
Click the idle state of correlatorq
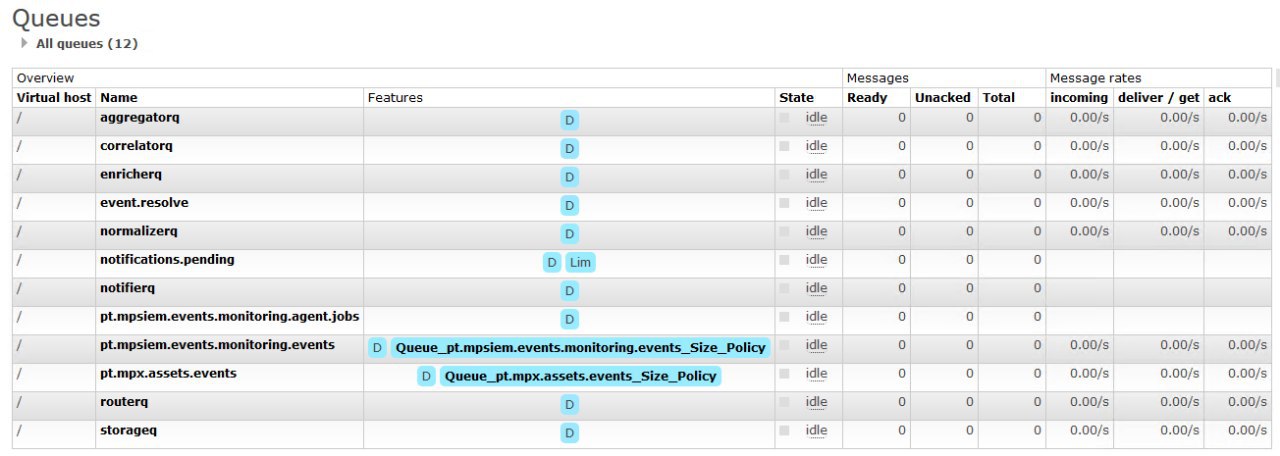click(817, 146)
